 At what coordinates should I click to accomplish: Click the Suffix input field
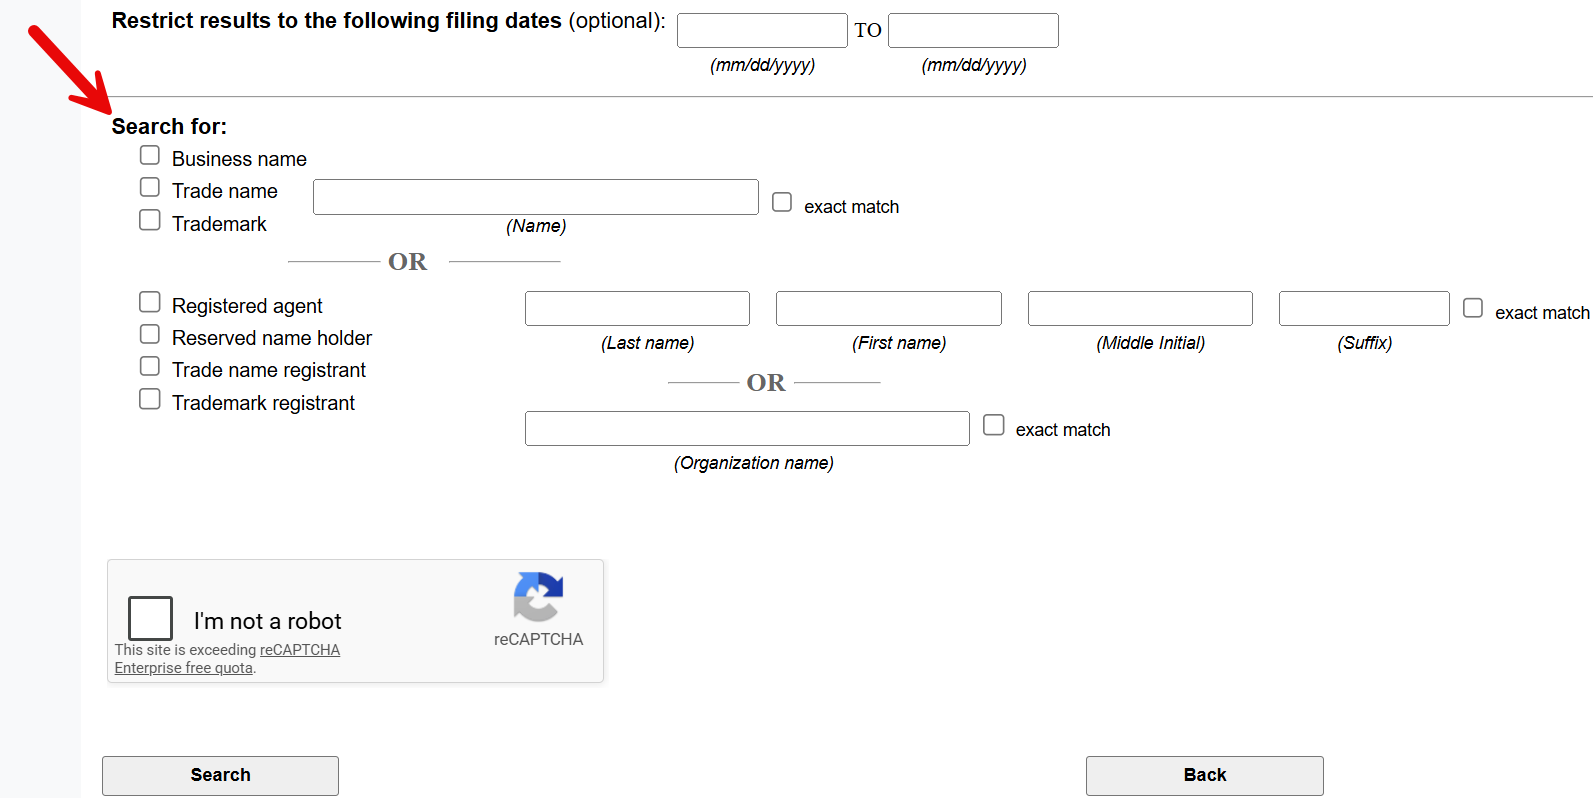click(x=1364, y=308)
